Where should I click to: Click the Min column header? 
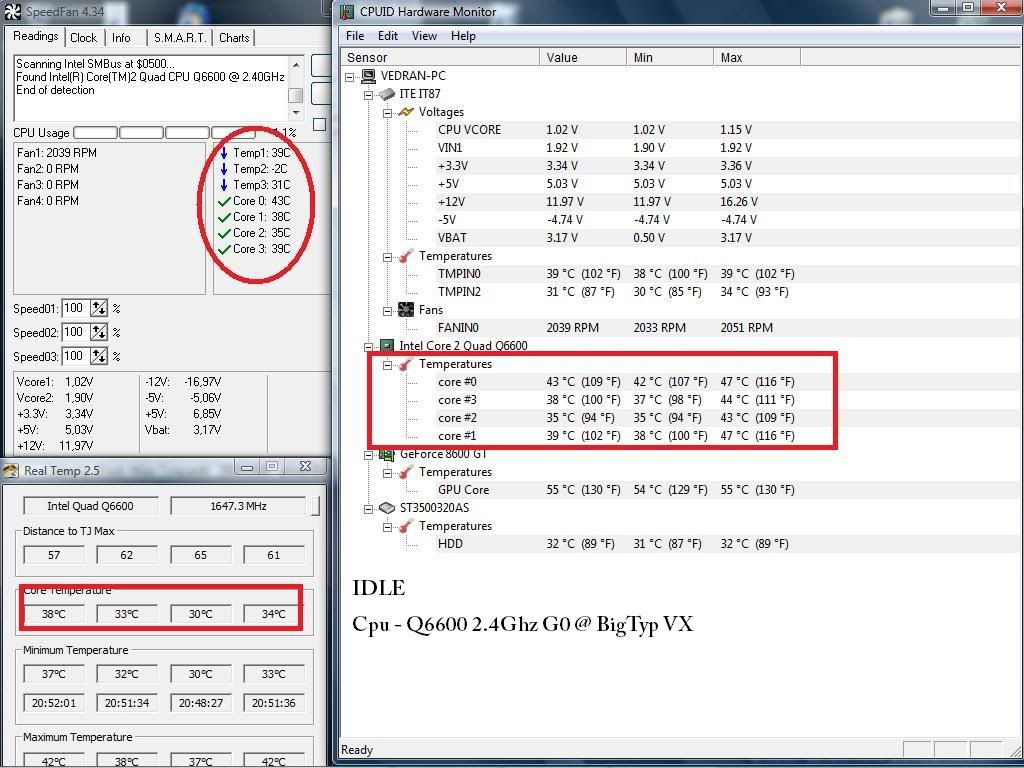[x=670, y=57]
